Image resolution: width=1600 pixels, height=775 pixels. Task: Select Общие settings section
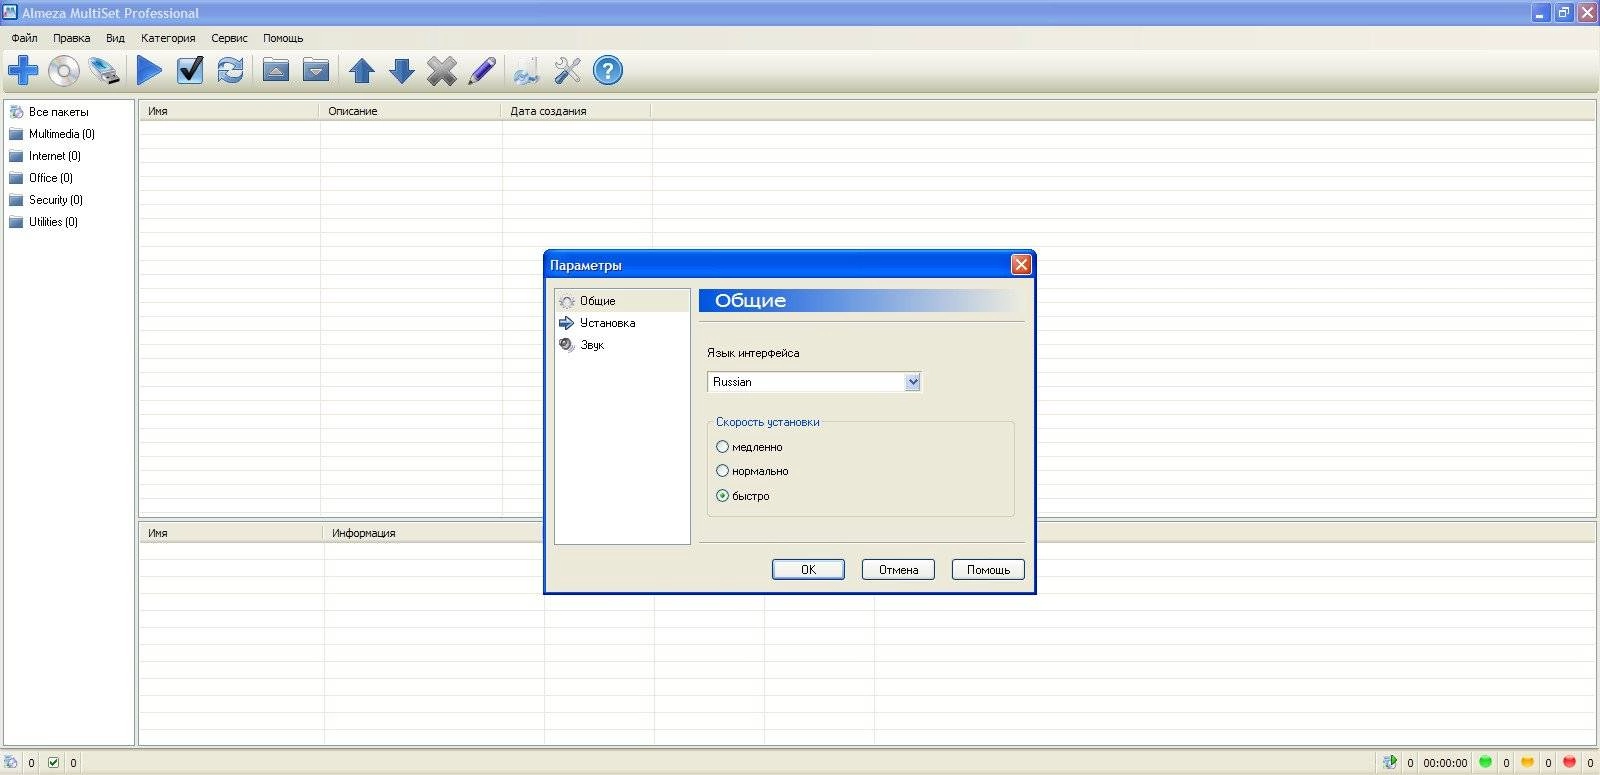(x=622, y=301)
